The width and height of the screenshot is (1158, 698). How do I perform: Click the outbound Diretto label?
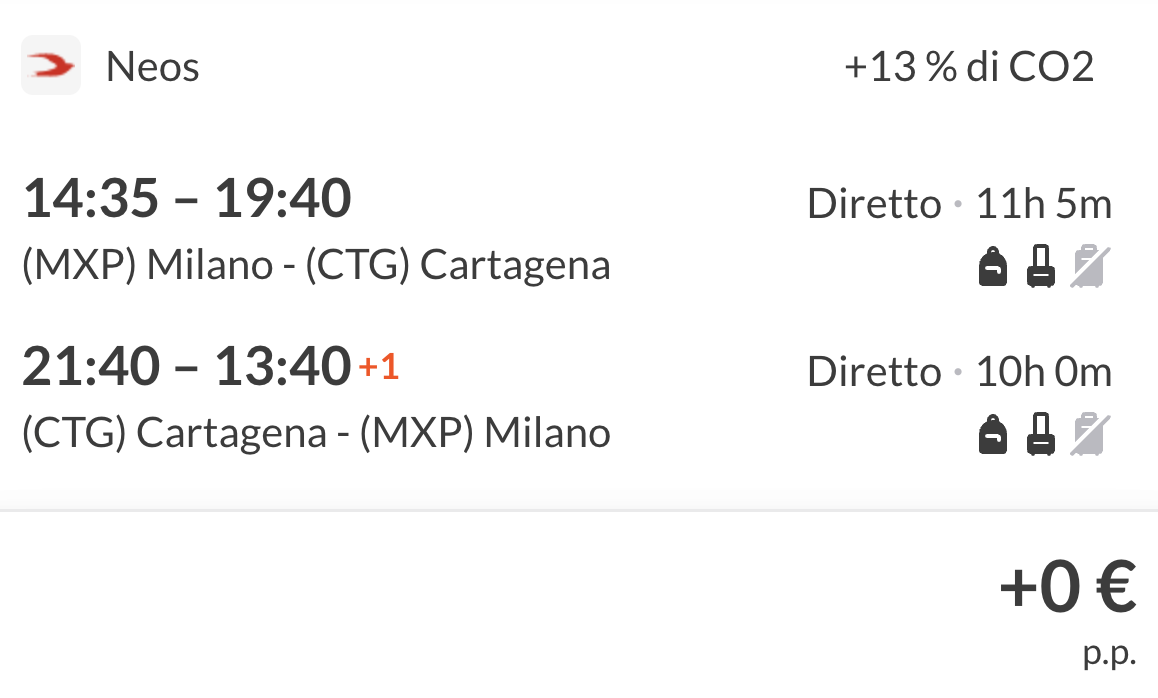click(x=874, y=204)
